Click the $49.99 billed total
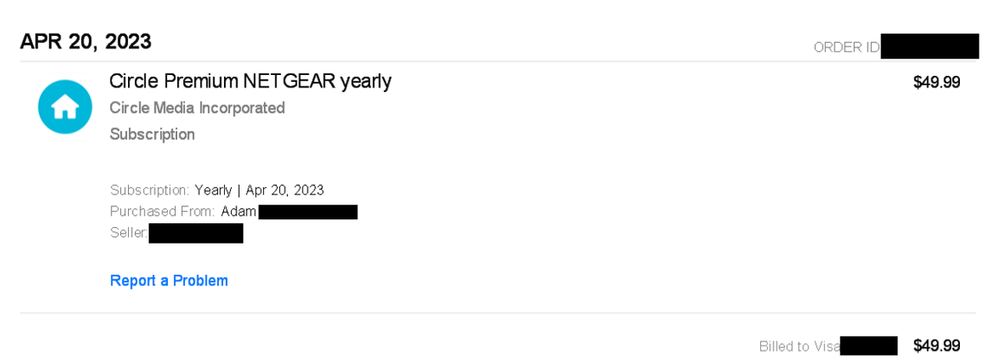999x360 pixels. 937,346
